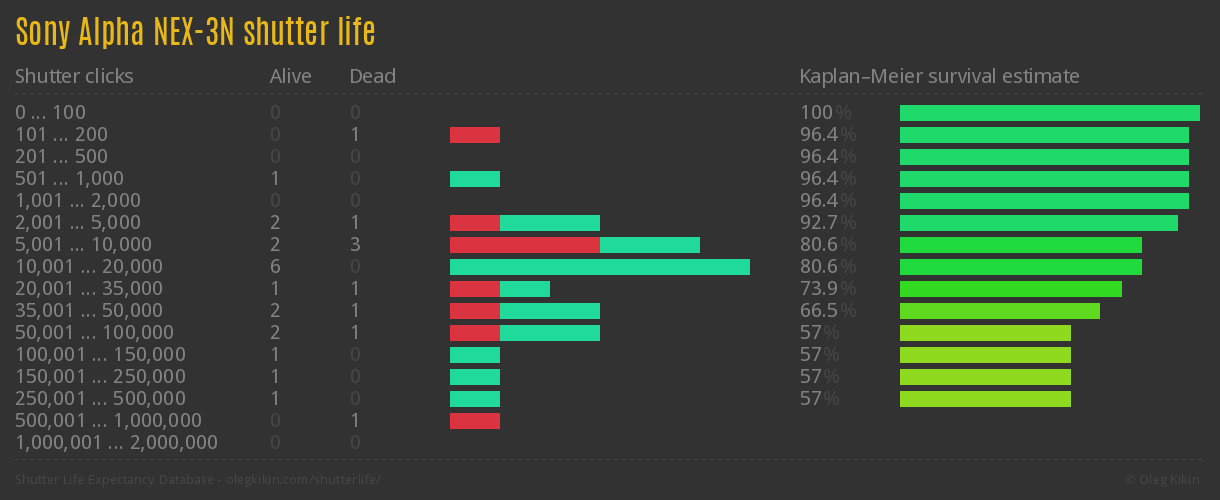Click the Sony Alpha NEX-3N shutter life title
1220x500 pixels.
tap(195, 33)
